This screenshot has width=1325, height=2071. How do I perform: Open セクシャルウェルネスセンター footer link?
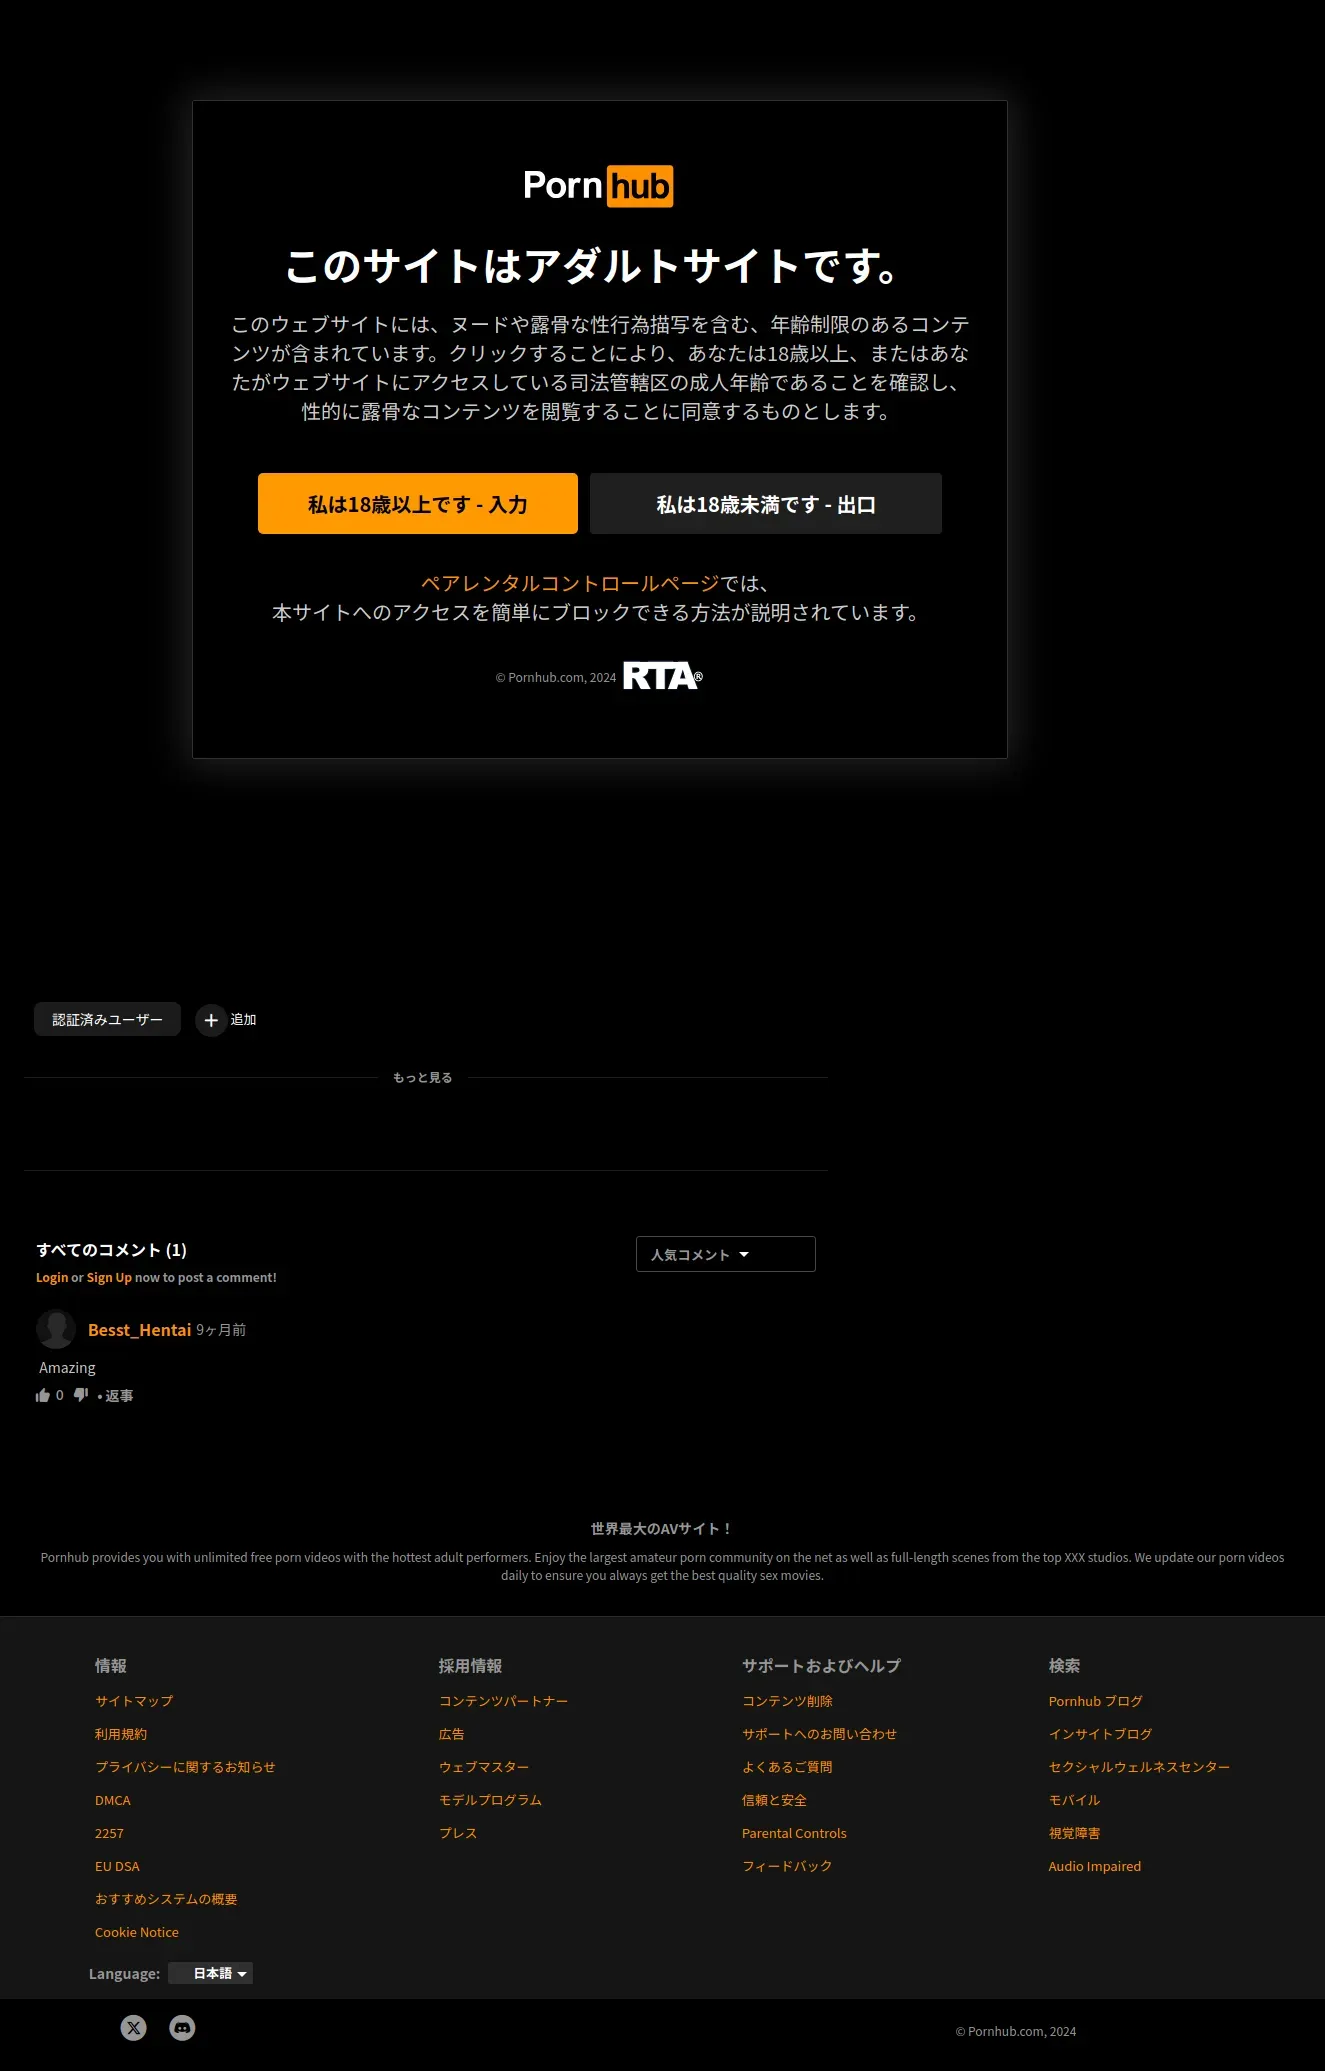click(1139, 1767)
